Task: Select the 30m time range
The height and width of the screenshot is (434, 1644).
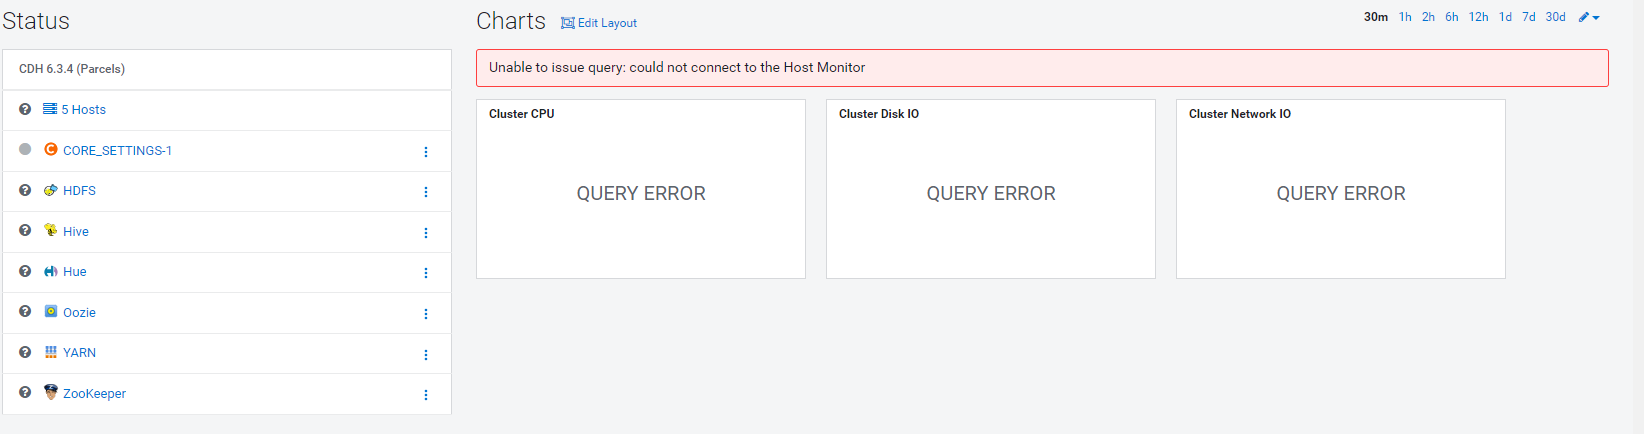Action: (x=1376, y=17)
